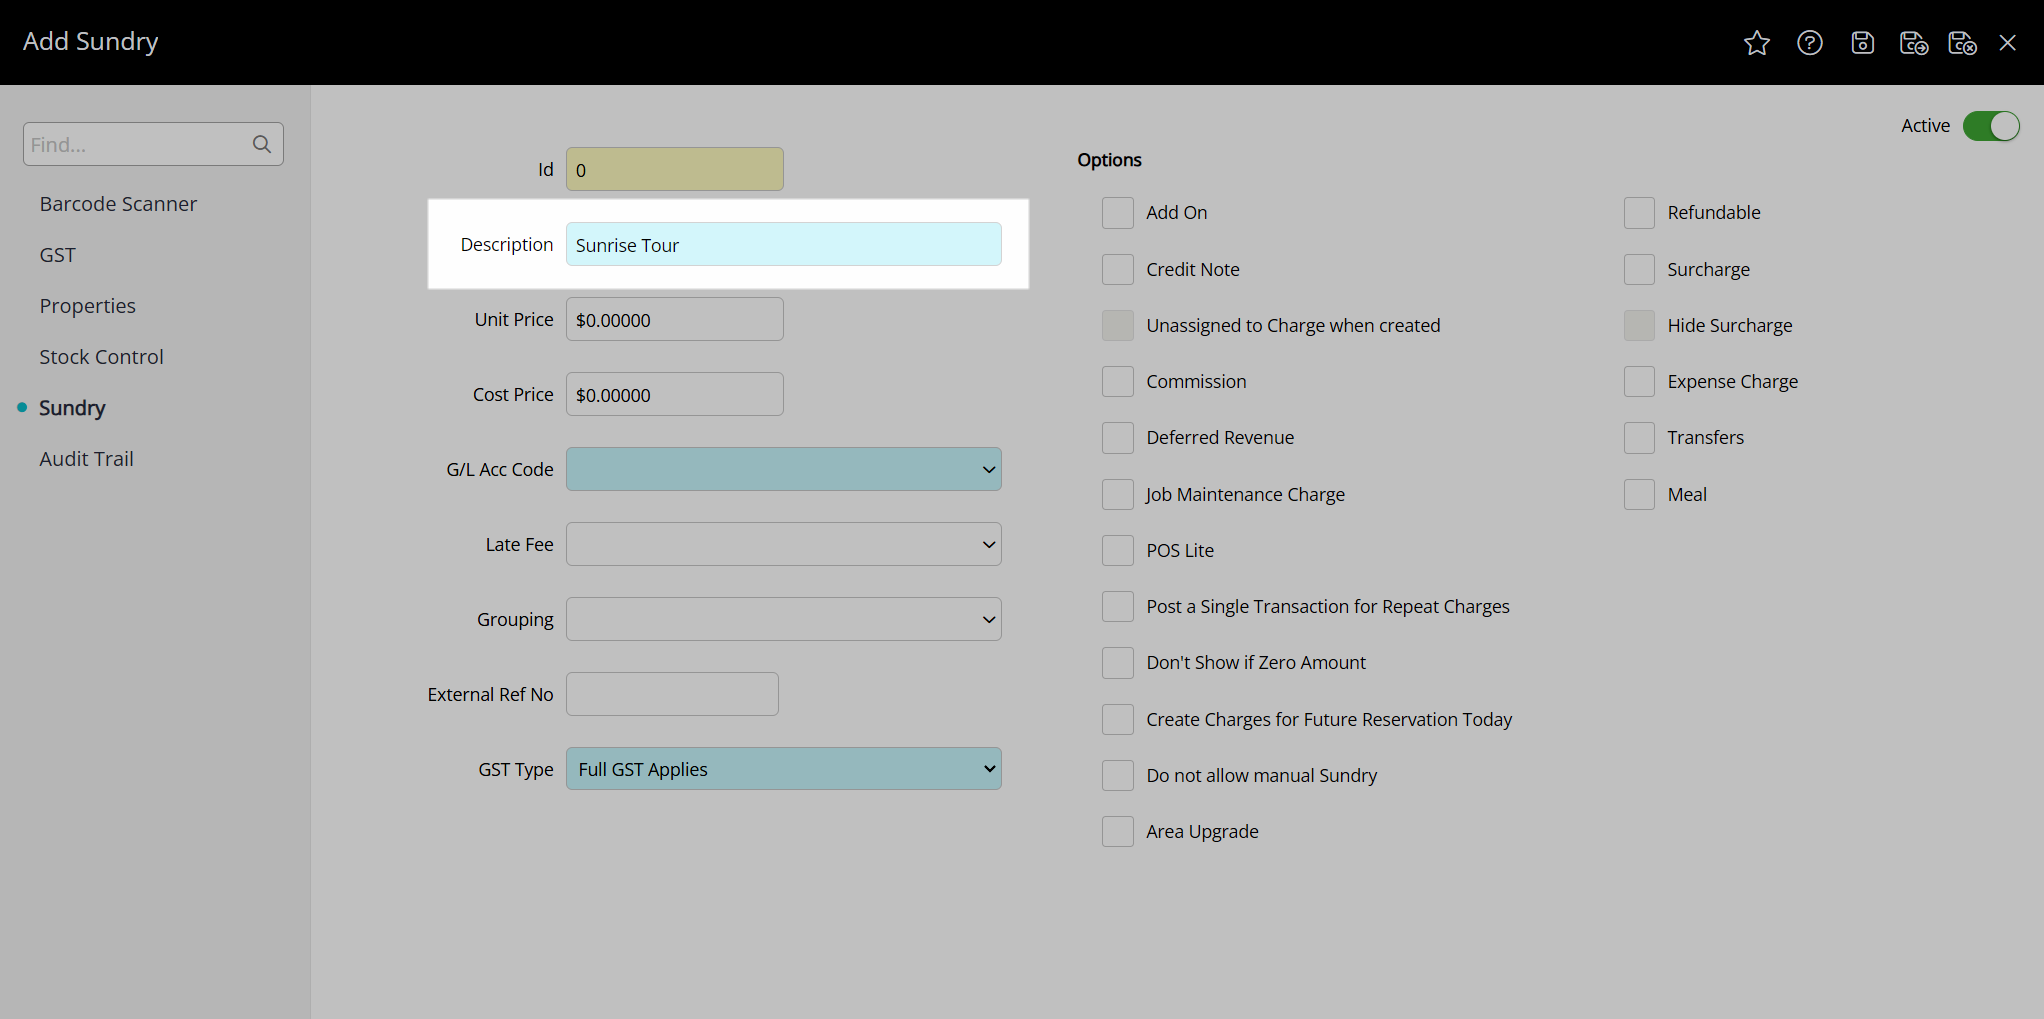This screenshot has width=2044, height=1019.
Task: Tick the POS Lite checkbox
Action: coord(1118,550)
